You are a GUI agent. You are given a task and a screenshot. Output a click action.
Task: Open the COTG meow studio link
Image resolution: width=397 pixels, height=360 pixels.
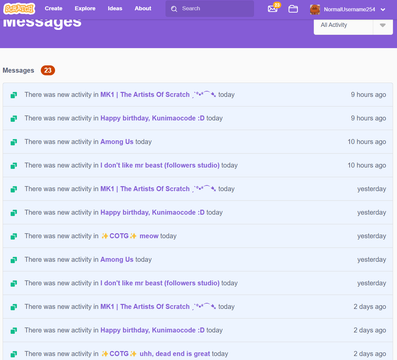tap(130, 236)
